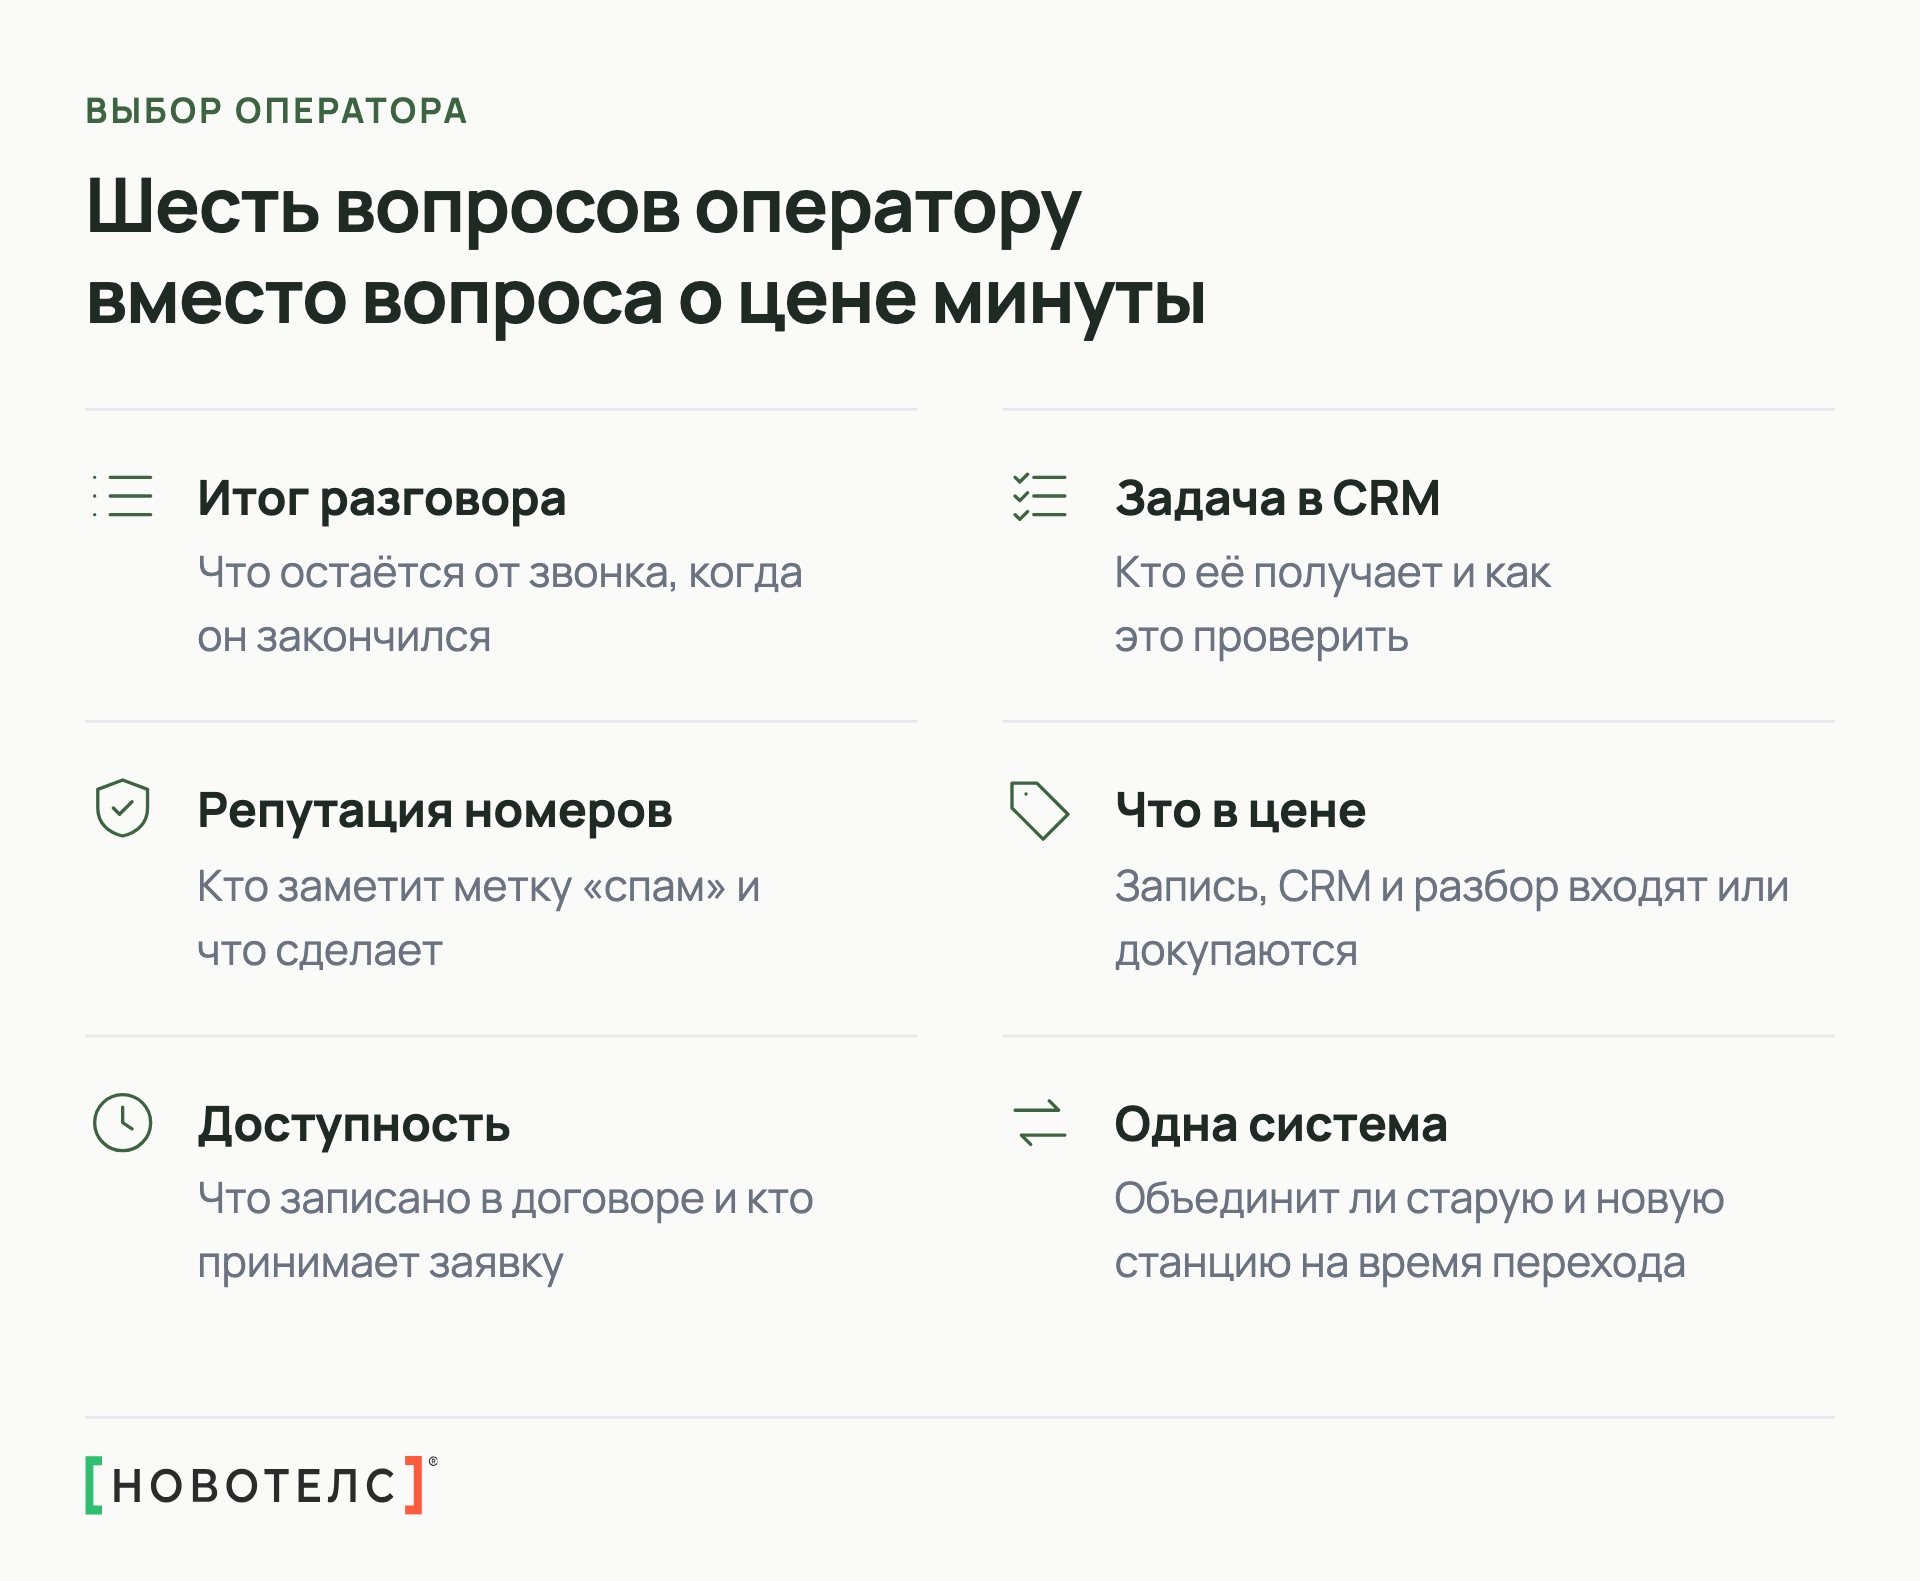This screenshot has height=1581, width=1920.
Task: Click the text докупаются
Action: [x=1236, y=952]
